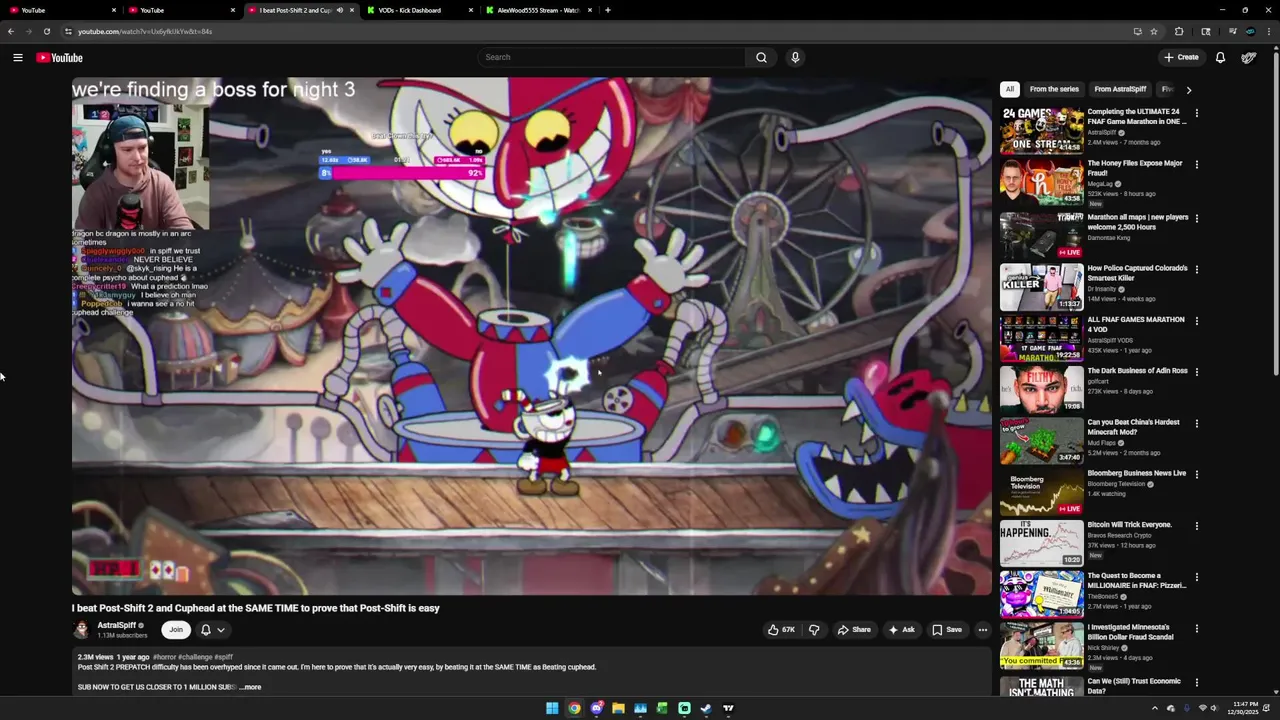Open TradingView from the taskbar
Image resolution: width=1280 pixels, height=720 pixels.
(x=728, y=708)
